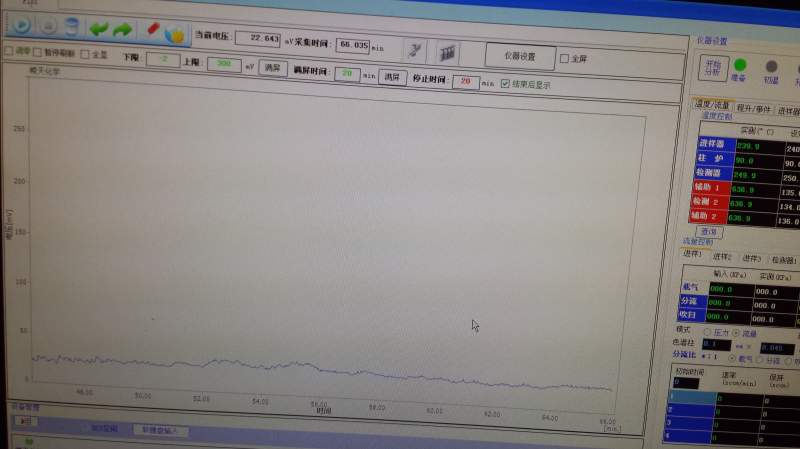Select the 氮气 radio button in 分流比 row
The width and height of the screenshot is (800, 449).
732,359
